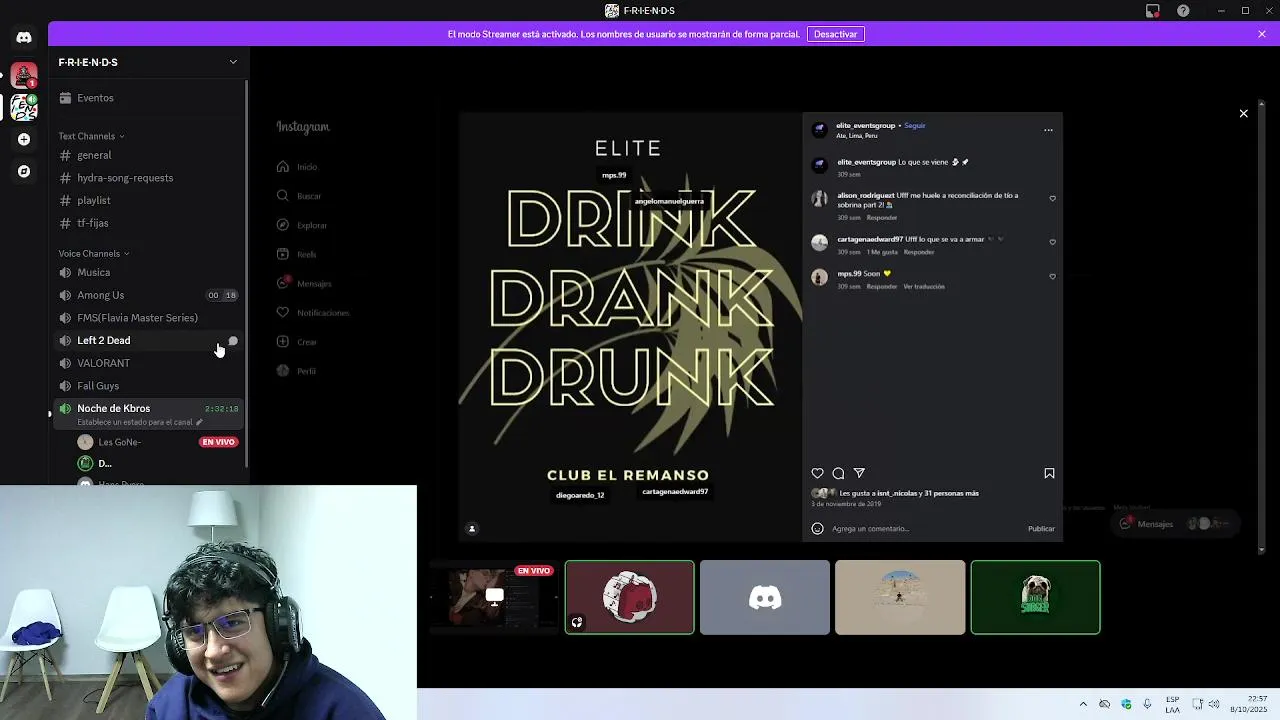Image resolution: width=1280 pixels, height=720 pixels.
Task: Select the pug avatar participant tile
Action: 1035,597
